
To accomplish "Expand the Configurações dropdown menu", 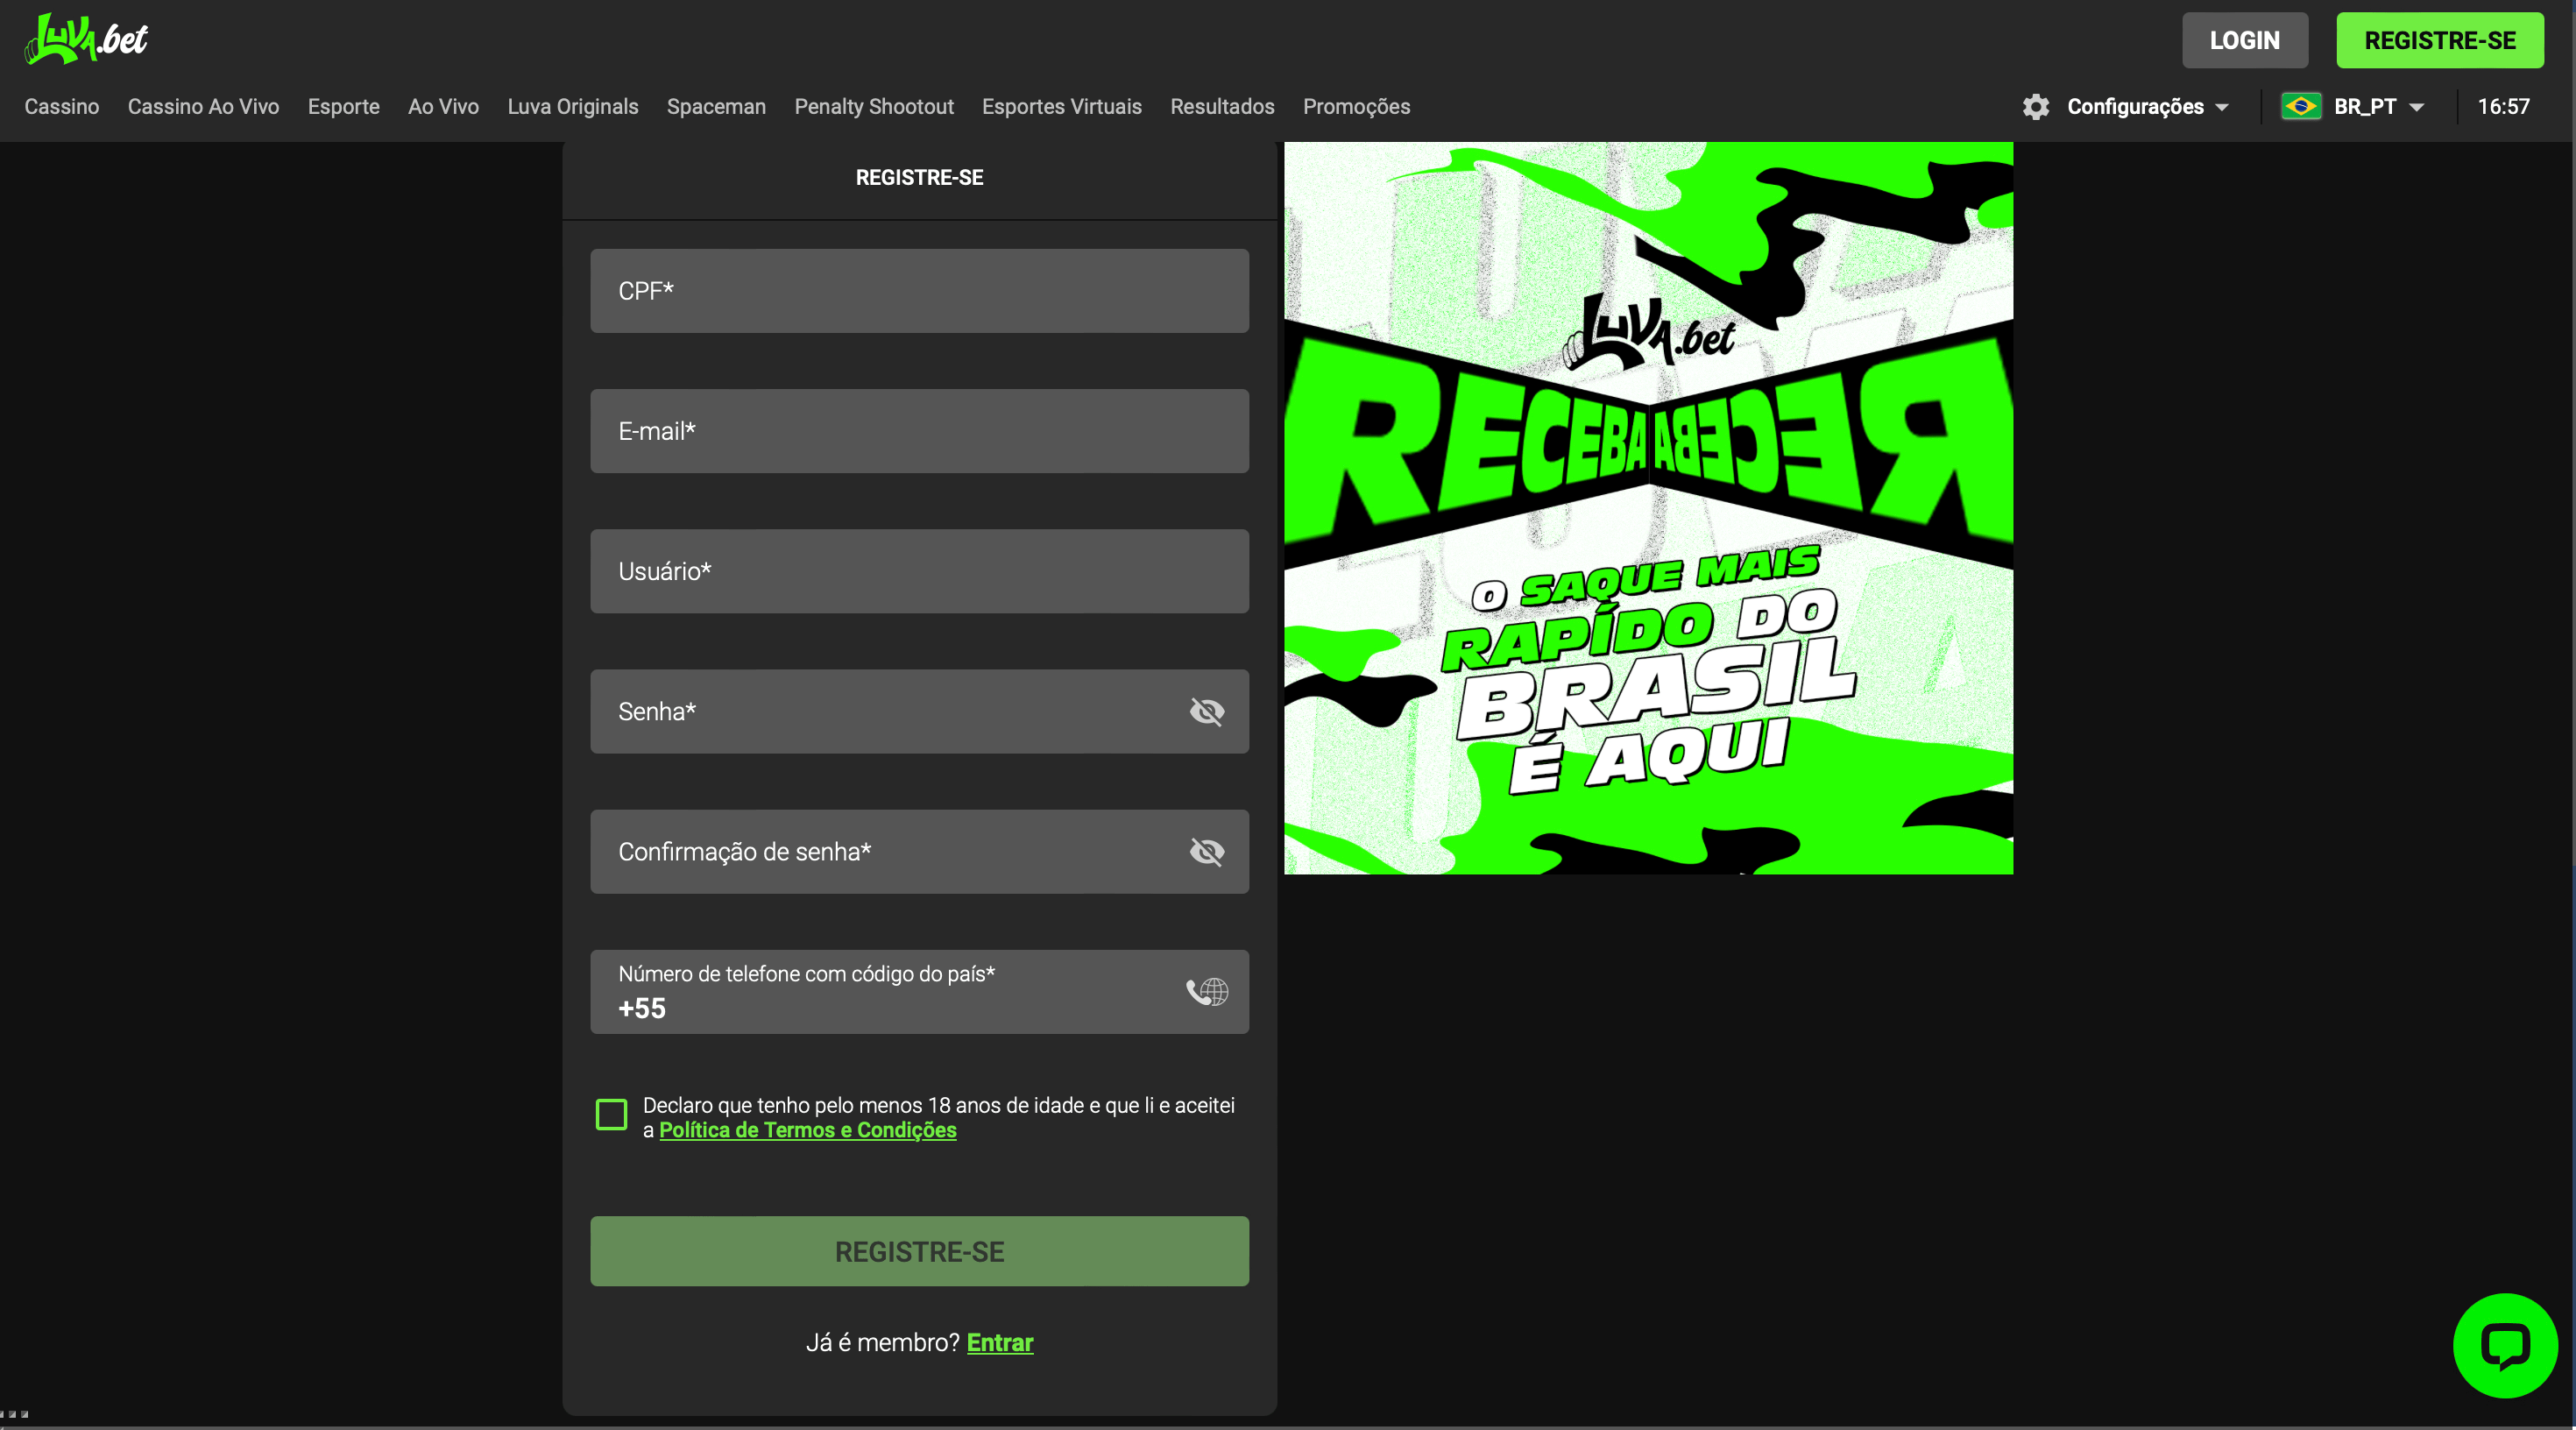I will (2126, 106).
